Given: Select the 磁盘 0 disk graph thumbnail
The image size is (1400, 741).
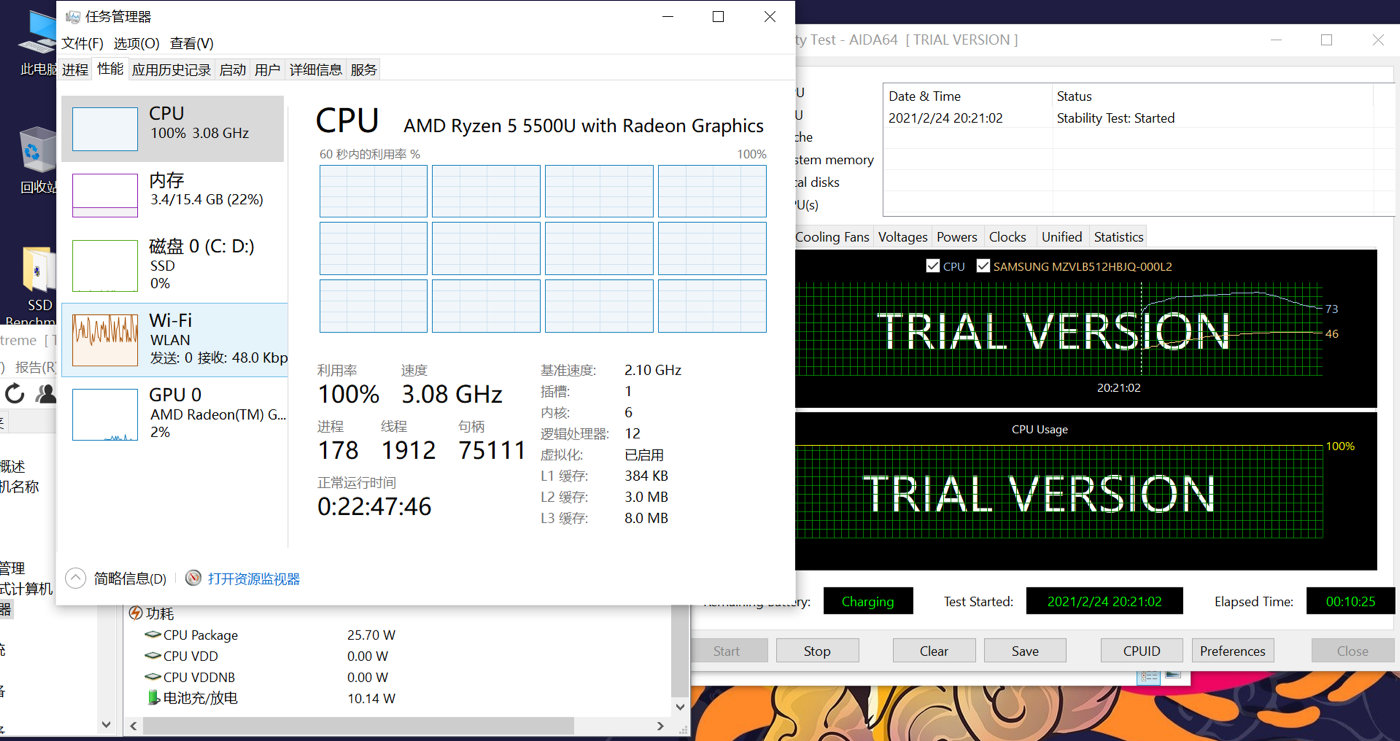Looking at the screenshot, I should (104, 265).
